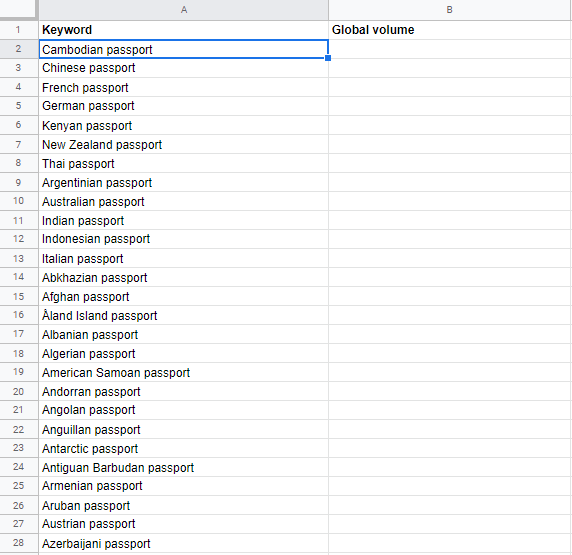Select row 14 via its row number

pyautogui.click(x=19, y=277)
